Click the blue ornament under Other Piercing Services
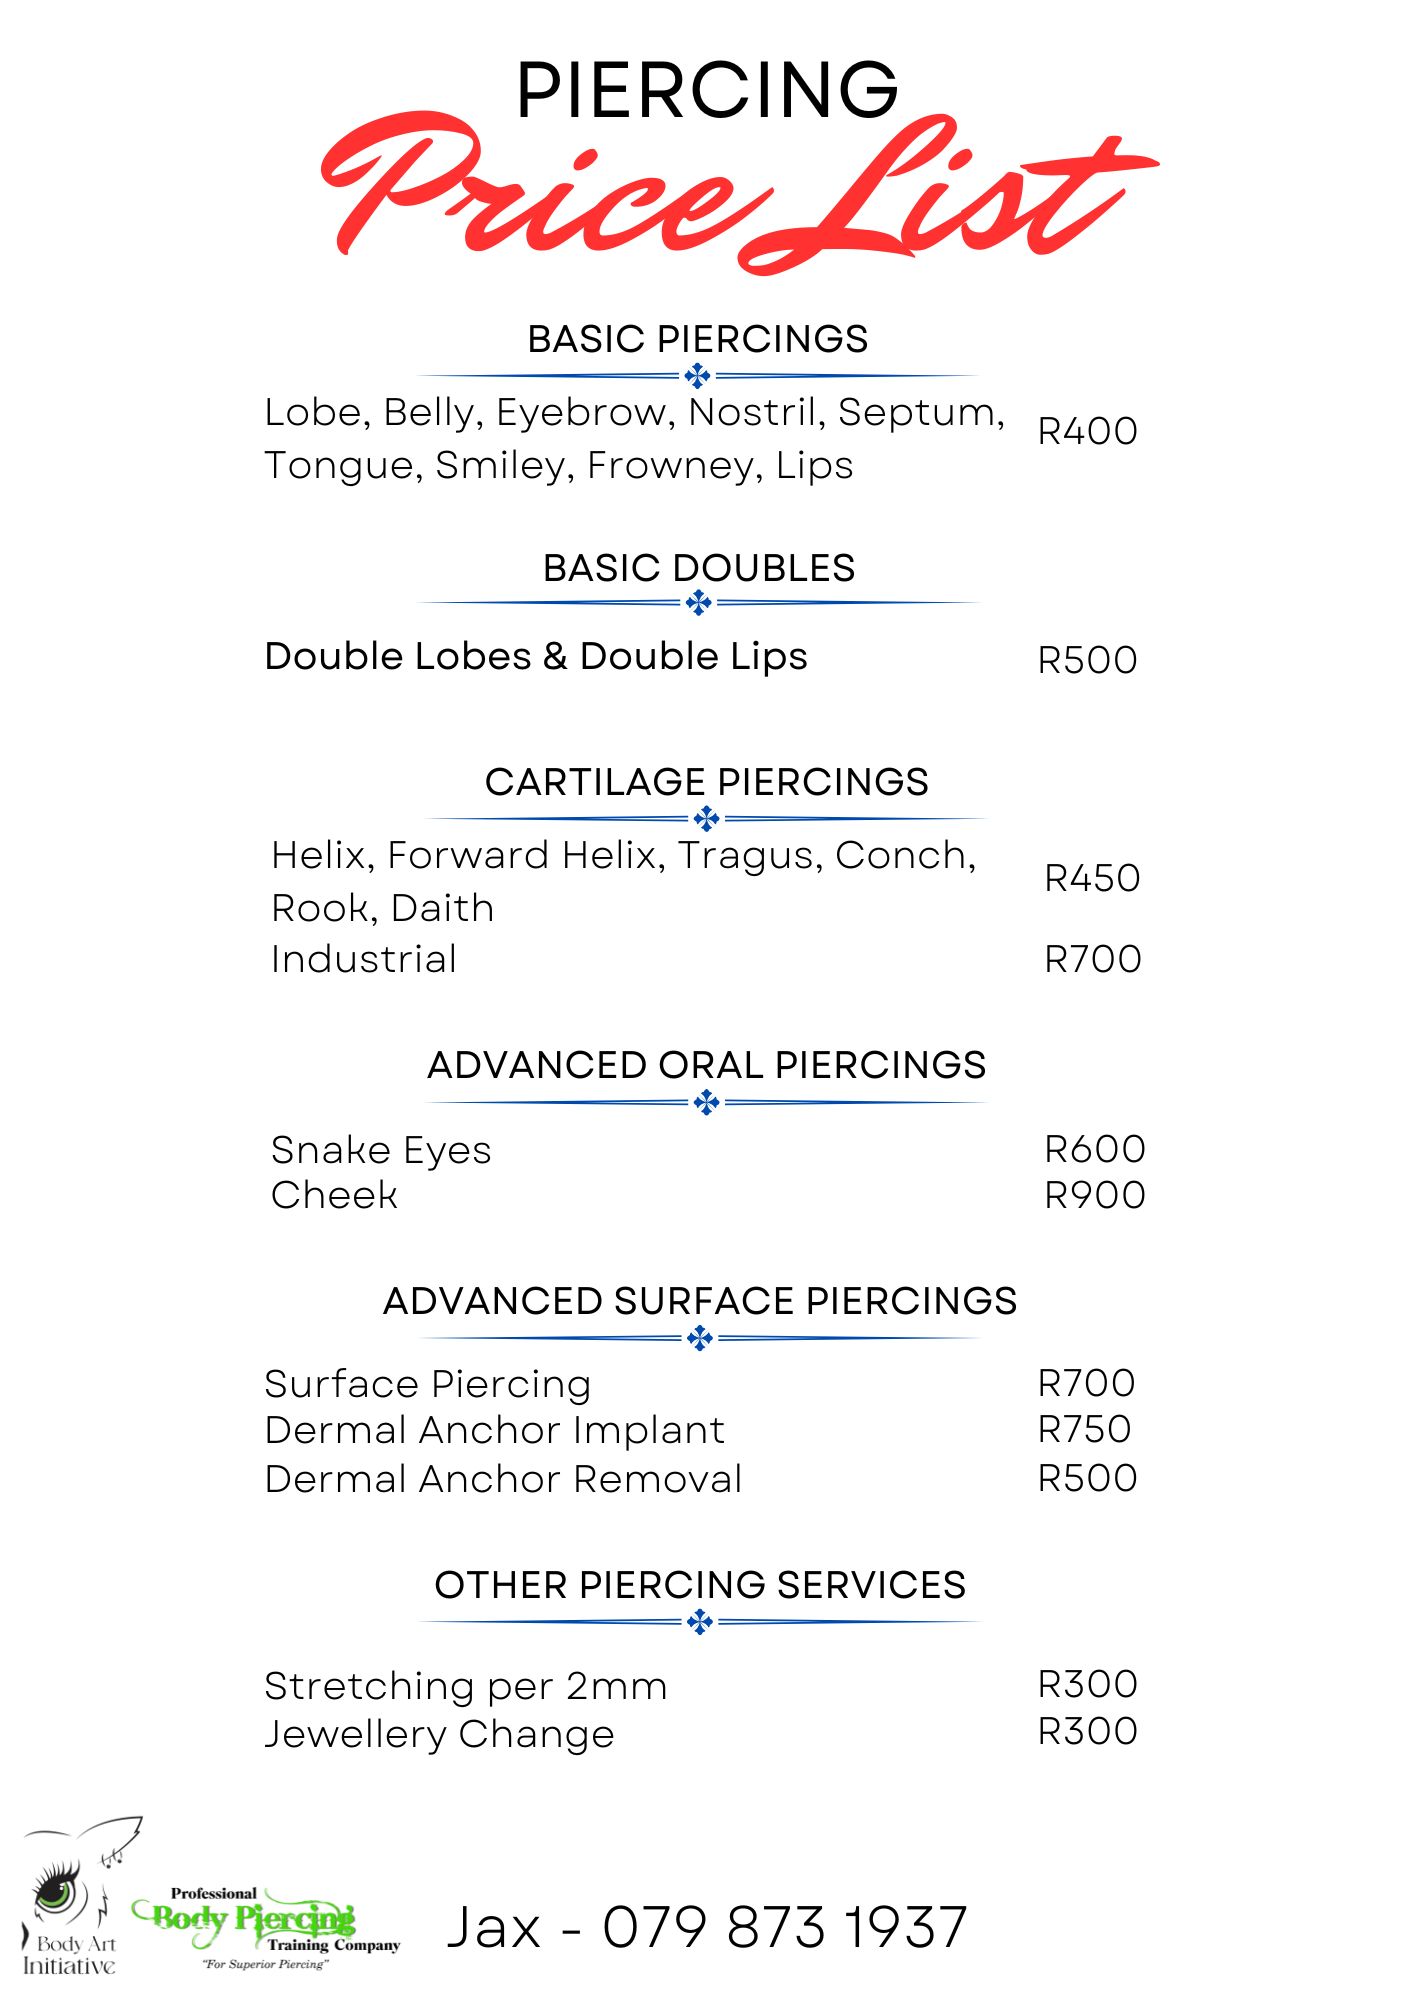This screenshot has width=1414, height=2000. (x=700, y=1621)
